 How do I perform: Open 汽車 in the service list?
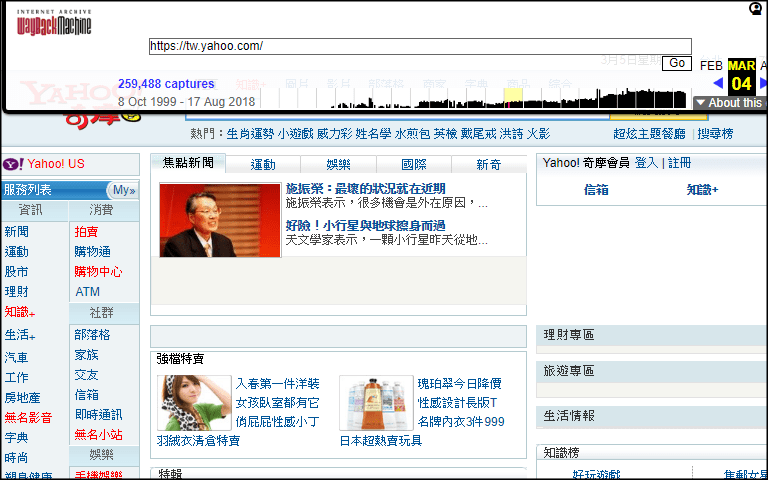pos(17,358)
